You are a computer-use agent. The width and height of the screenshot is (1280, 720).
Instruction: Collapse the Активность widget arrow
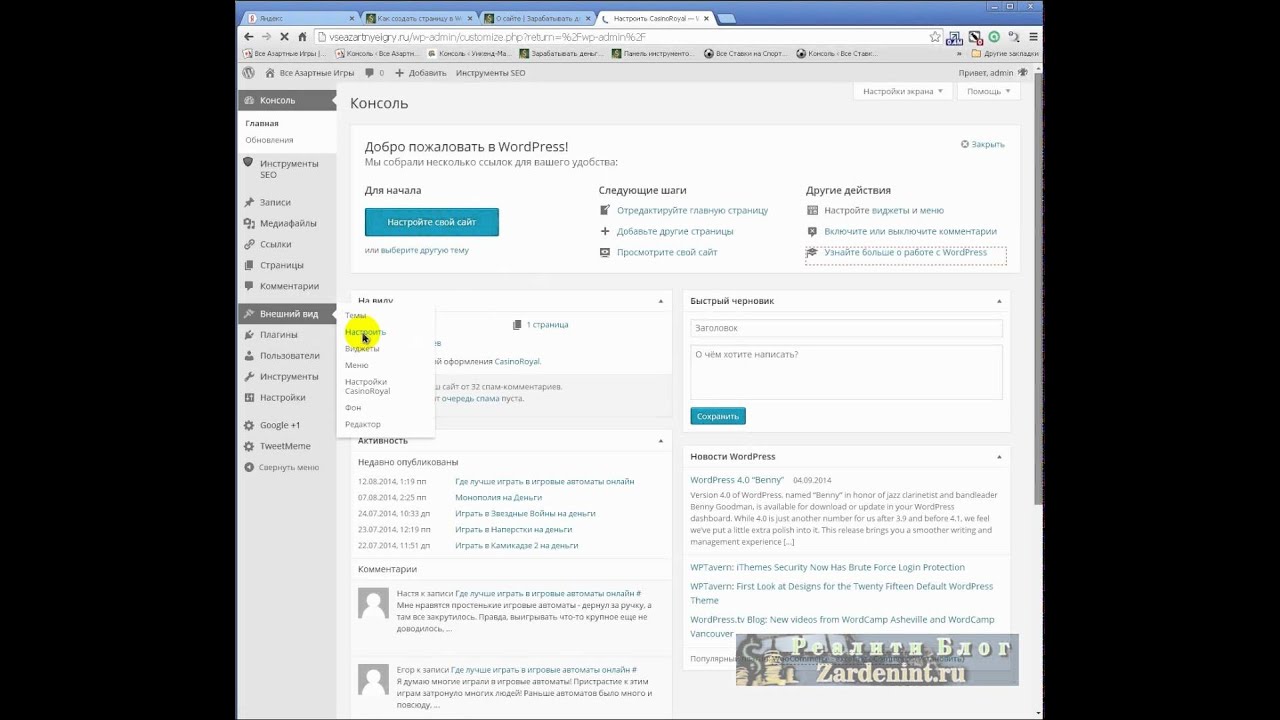[x=660, y=441]
